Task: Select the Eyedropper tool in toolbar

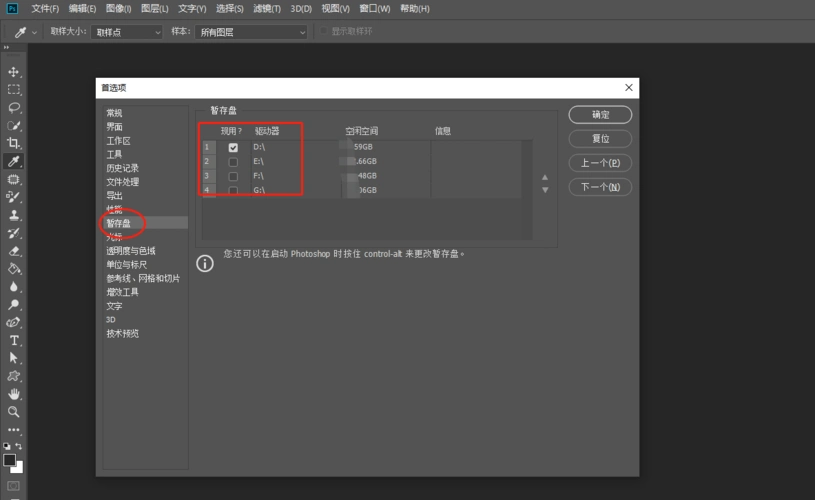Action: [x=14, y=161]
